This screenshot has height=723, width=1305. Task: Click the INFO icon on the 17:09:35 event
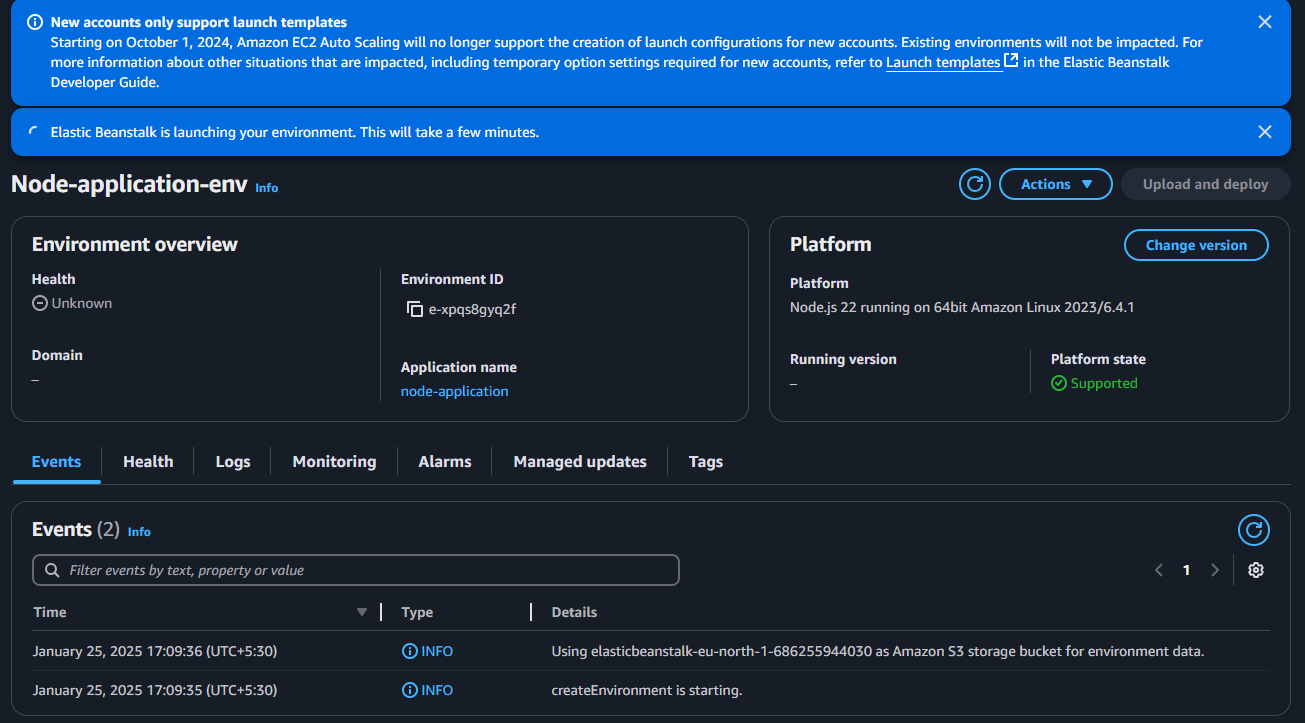pos(409,690)
